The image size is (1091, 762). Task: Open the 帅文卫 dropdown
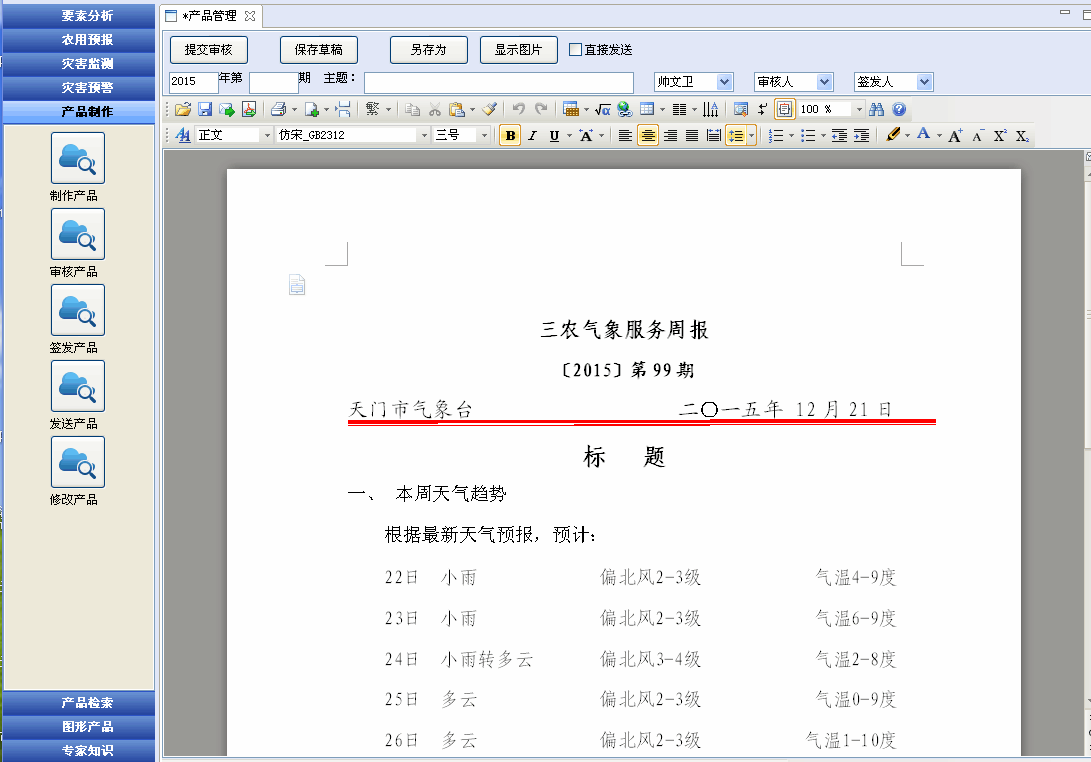tap(724, 82)
